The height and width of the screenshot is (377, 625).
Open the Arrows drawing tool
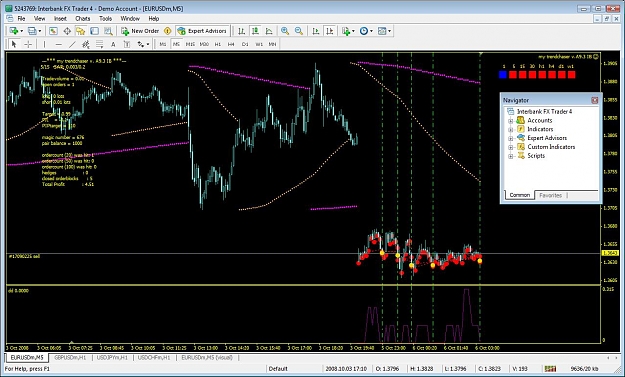[x=141, y=44]
